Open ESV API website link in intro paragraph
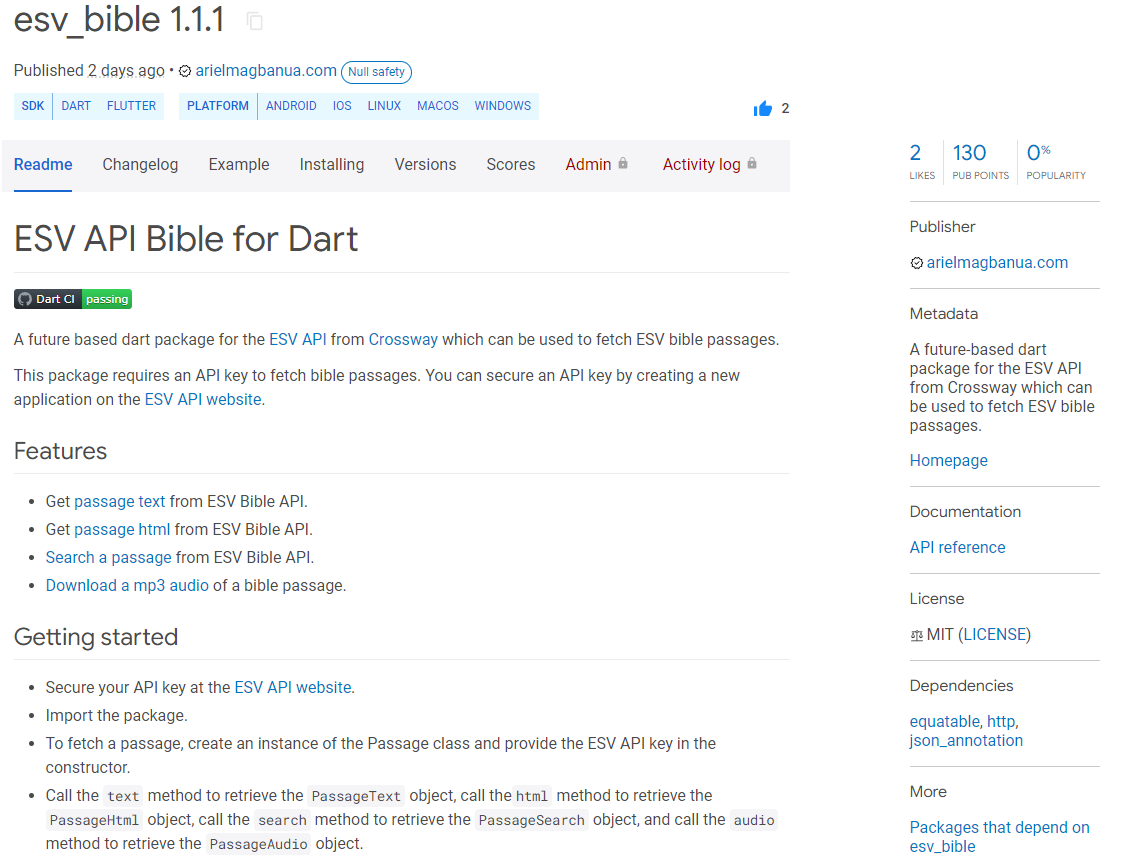Image resolution: width=1134 pixels, height=866 pixels. coord(203,399)
